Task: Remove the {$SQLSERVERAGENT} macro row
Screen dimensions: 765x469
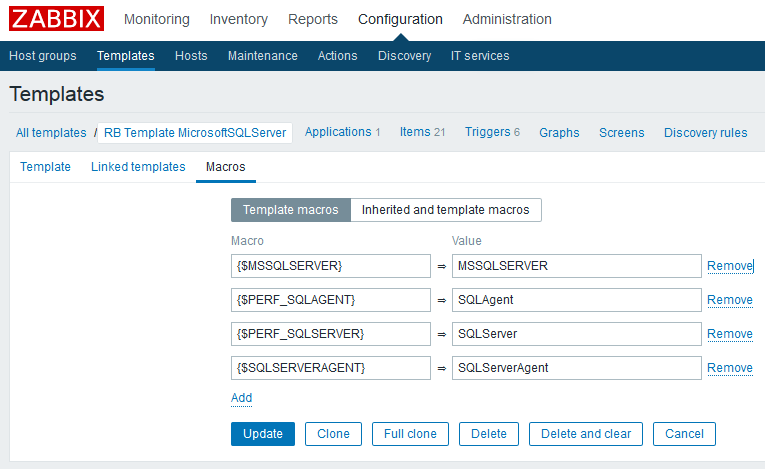Action: 730,368
